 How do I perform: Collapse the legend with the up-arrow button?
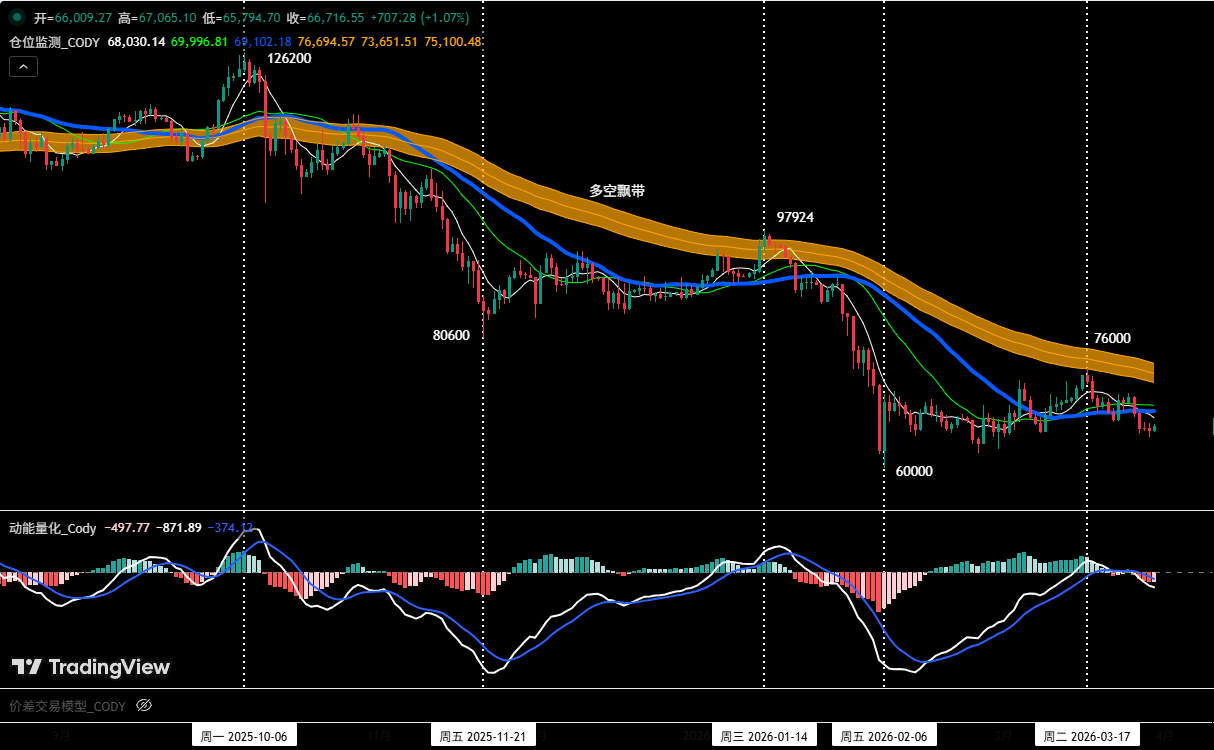(21, 66)
